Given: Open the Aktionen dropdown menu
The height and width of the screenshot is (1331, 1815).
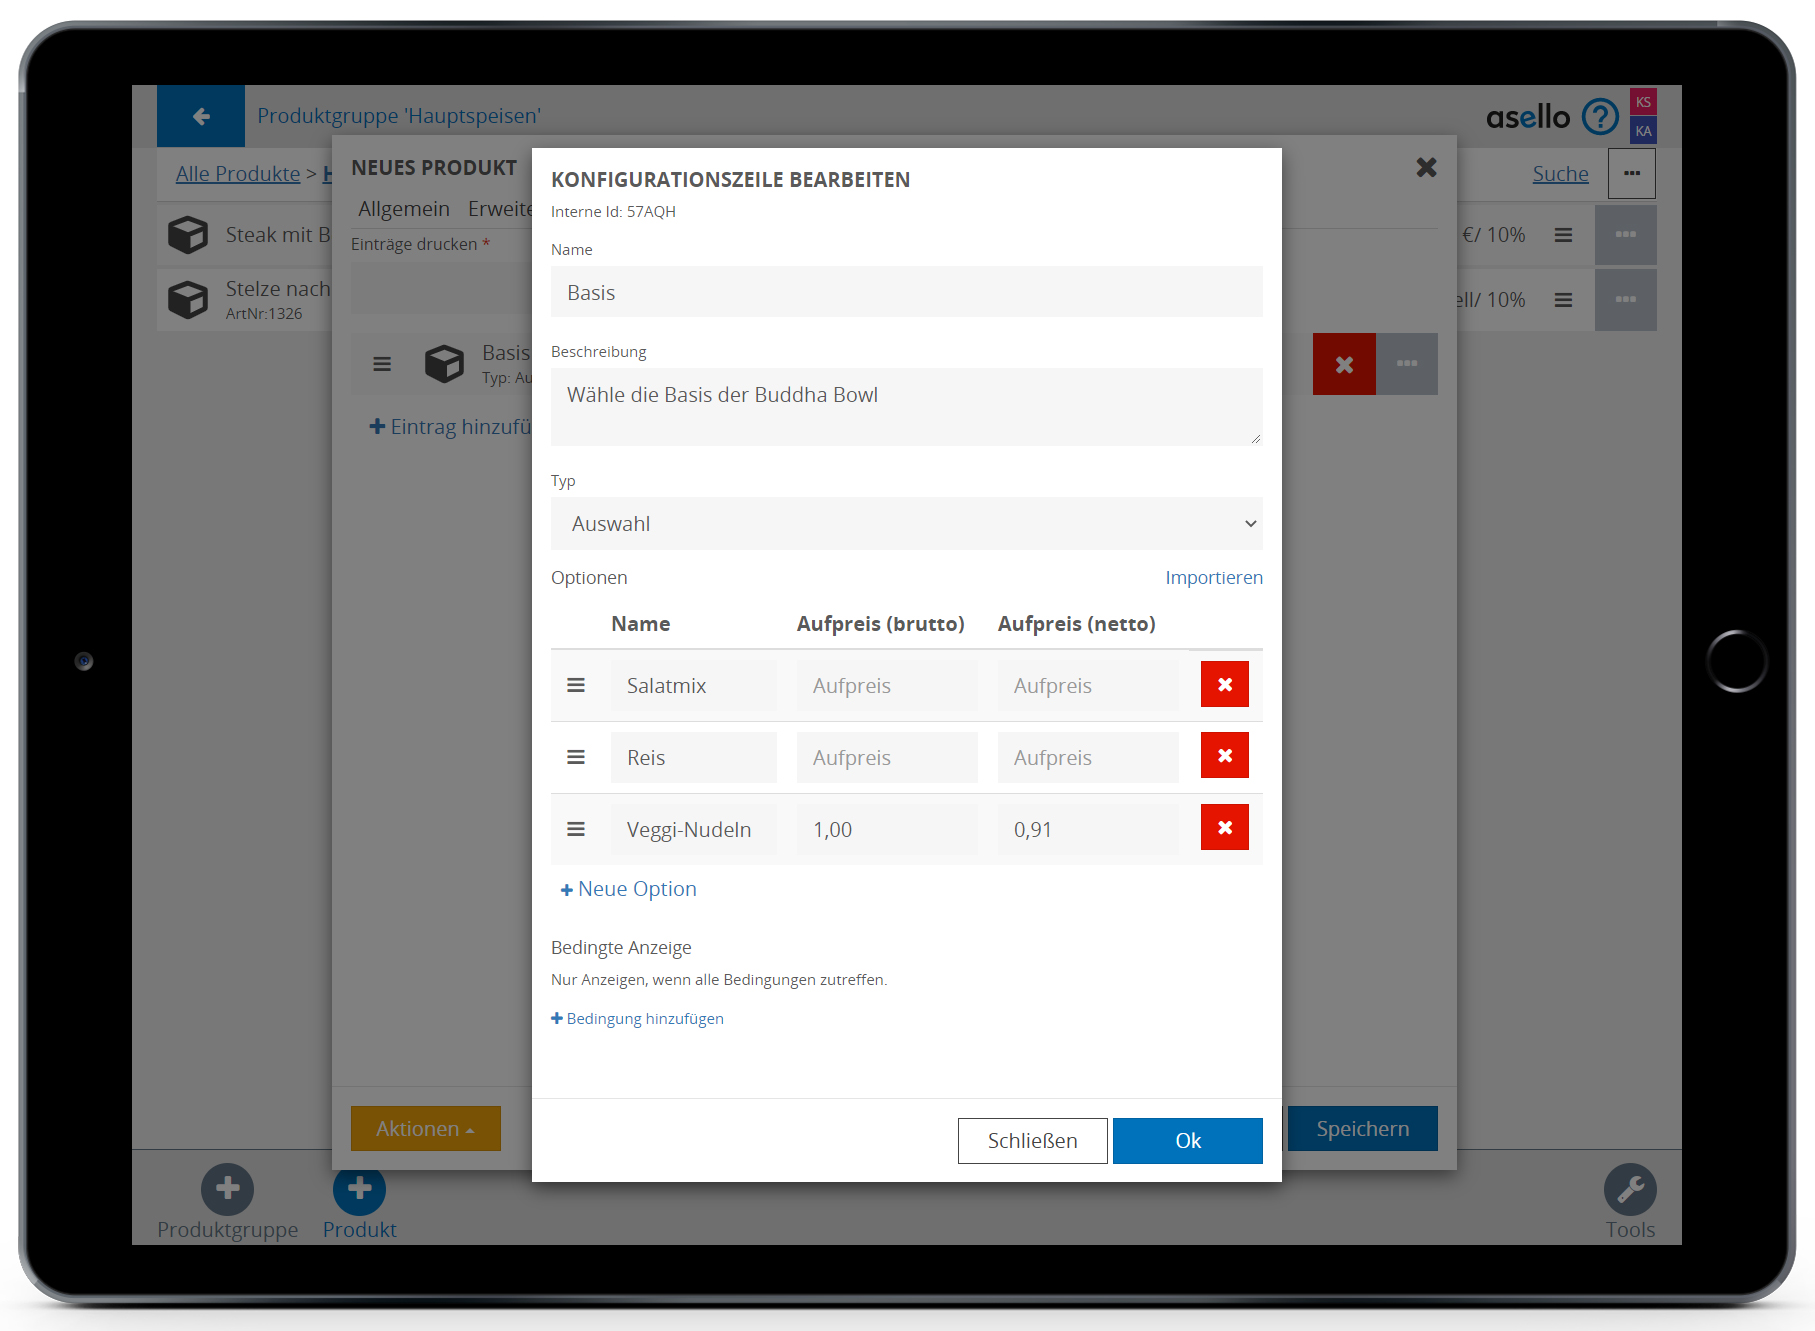Looking at the screenshot, I should 425,1129.
